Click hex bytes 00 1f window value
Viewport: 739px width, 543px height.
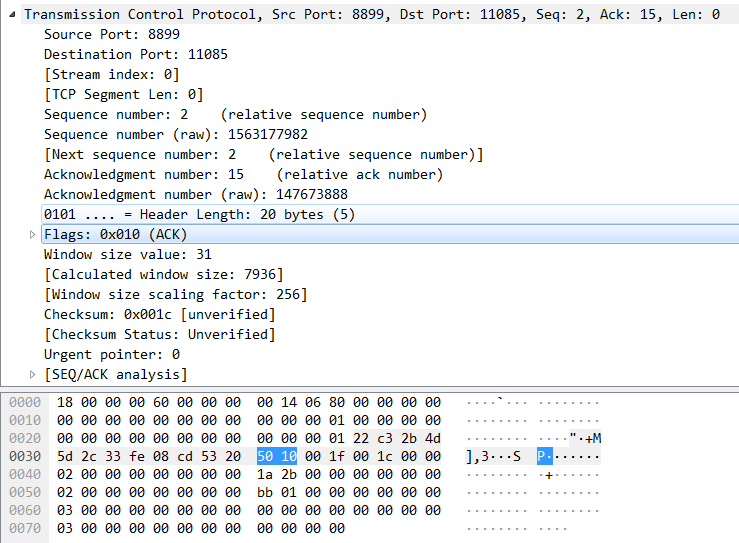point(325,456)
